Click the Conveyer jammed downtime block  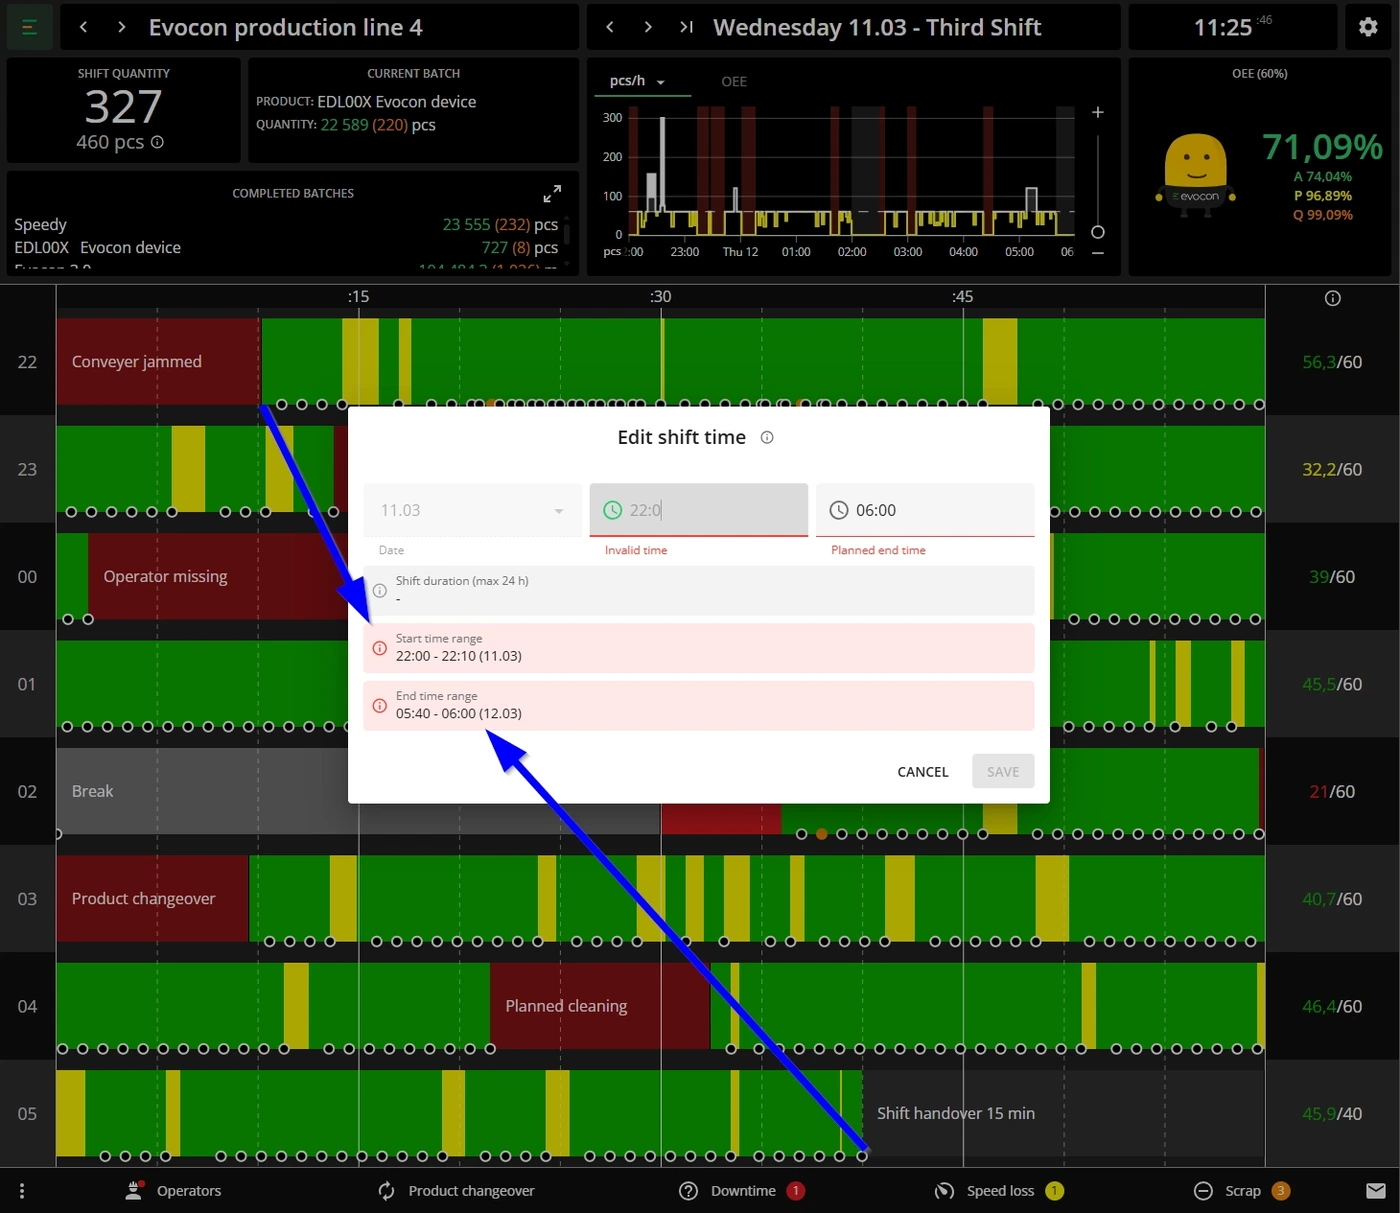tap(158, 362)
